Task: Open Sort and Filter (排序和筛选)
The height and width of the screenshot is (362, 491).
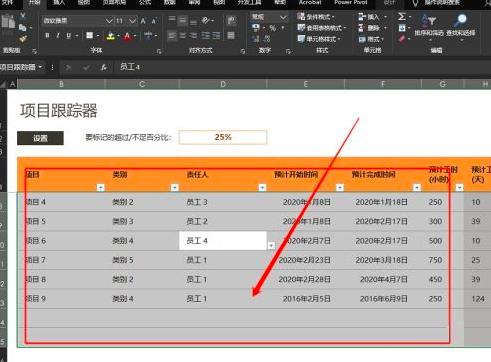Action: [429, 27]
